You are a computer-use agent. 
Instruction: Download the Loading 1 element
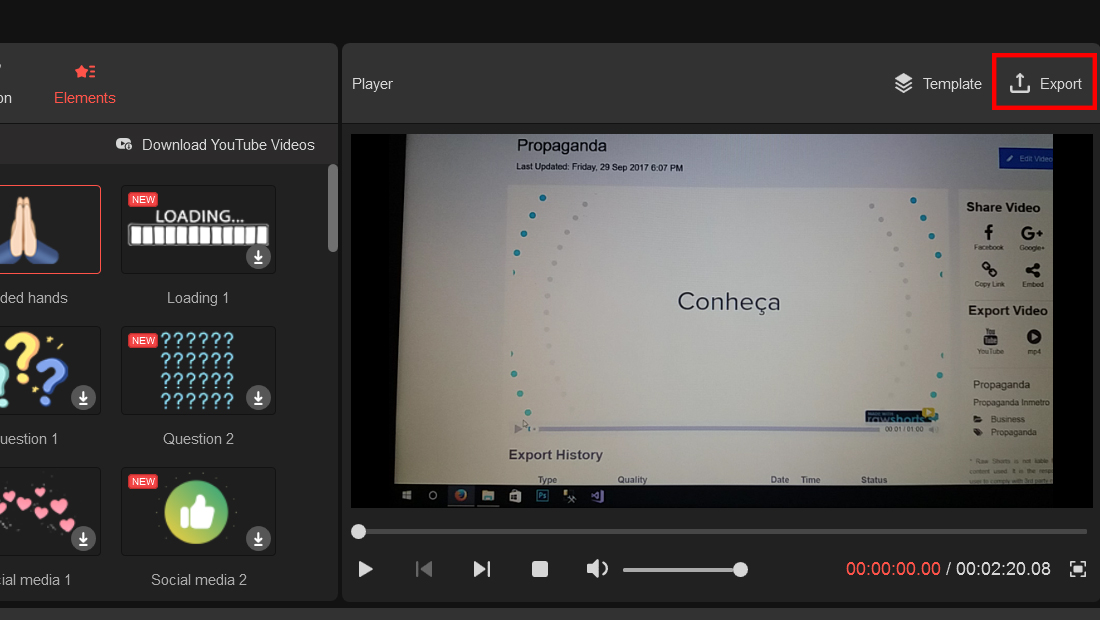tap(258, 257)
